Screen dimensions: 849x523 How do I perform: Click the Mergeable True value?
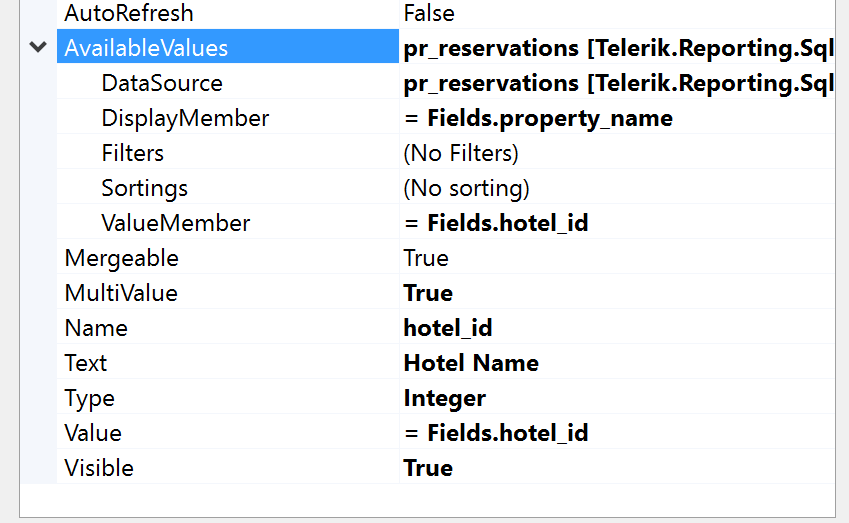(426, 258)
